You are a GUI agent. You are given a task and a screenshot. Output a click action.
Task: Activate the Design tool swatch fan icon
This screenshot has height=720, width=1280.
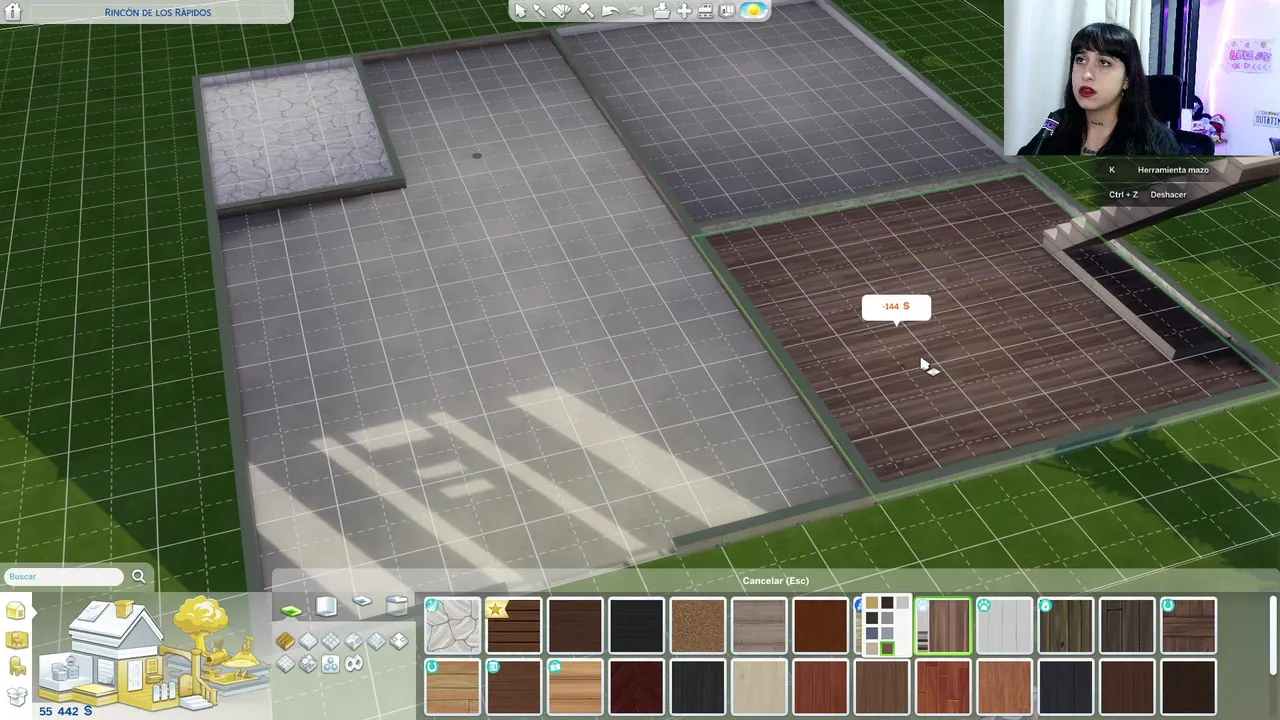click(x=562, y=10)
